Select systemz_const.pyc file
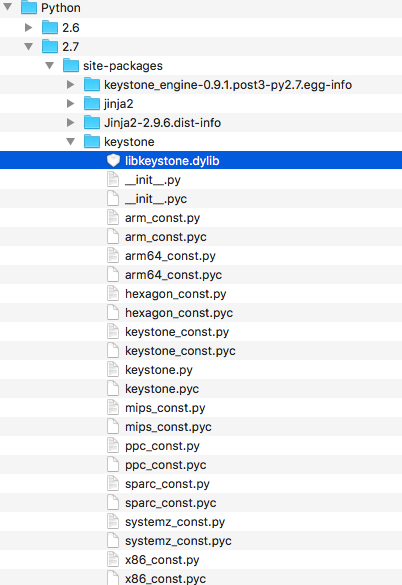 [x=201, y=541]
